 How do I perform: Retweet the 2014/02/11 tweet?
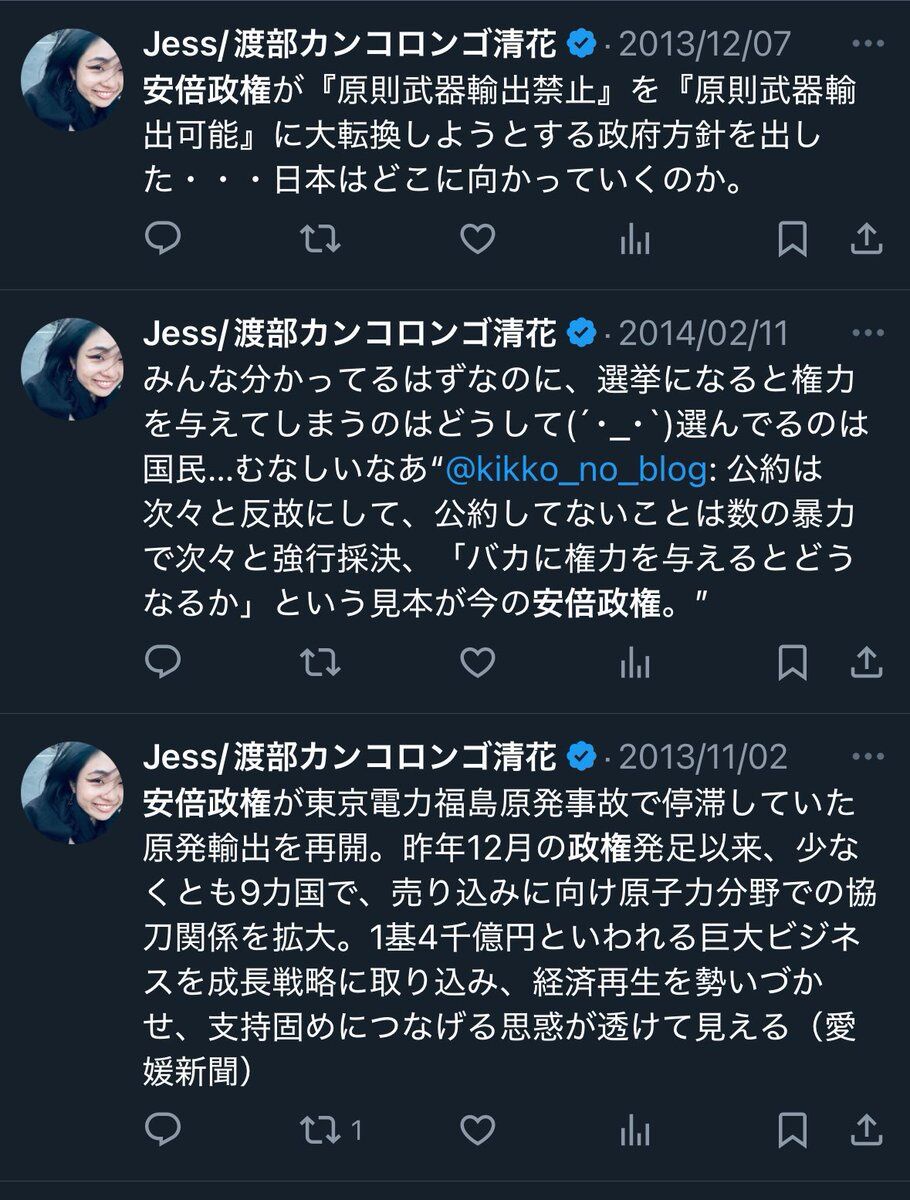[x=320, y=662]
